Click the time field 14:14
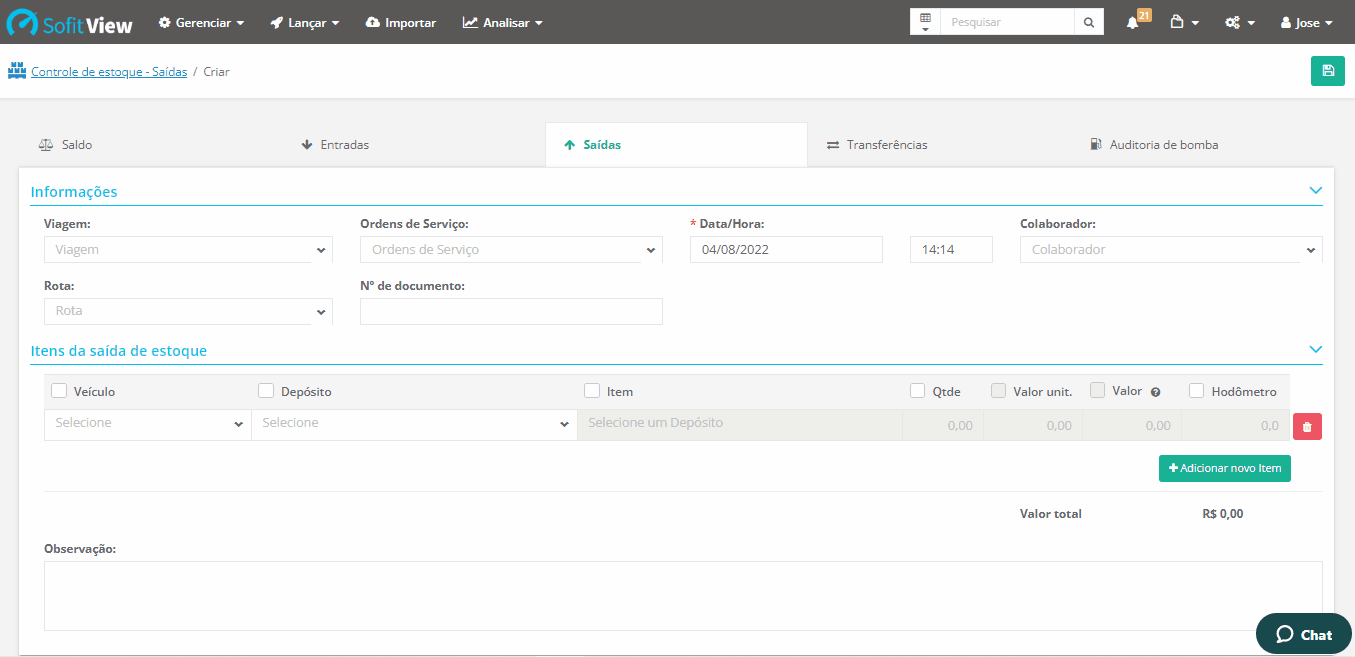 [x=951, y=250]
